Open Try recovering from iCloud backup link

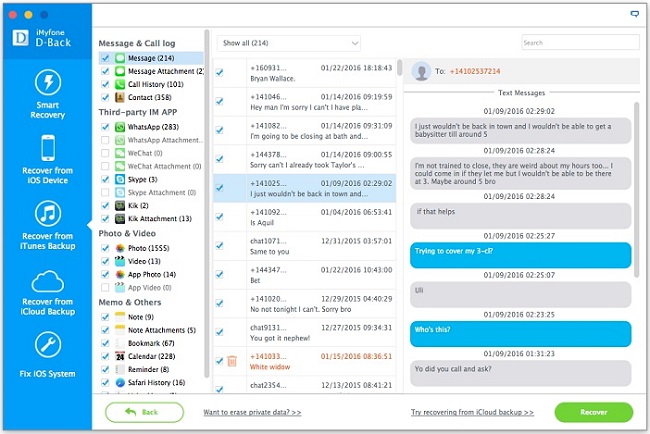point(472,412)
